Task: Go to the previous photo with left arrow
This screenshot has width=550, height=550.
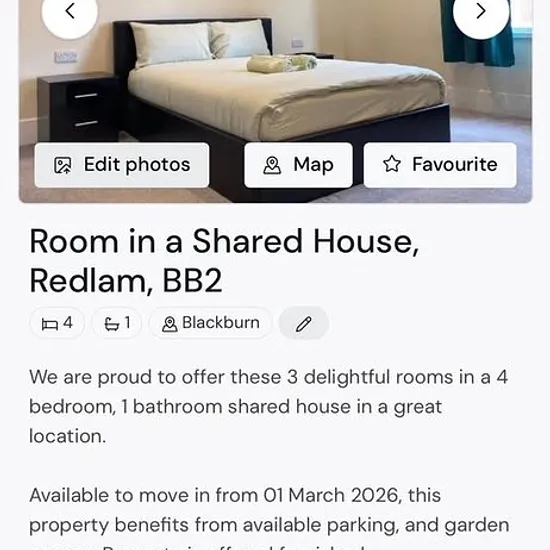Action: point(69,12)
